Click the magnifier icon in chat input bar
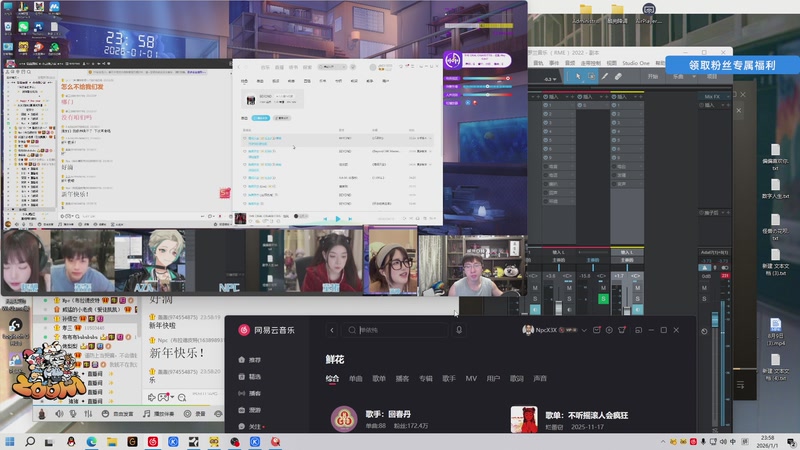Screen dimensions: 800x450 pos(182,397)
